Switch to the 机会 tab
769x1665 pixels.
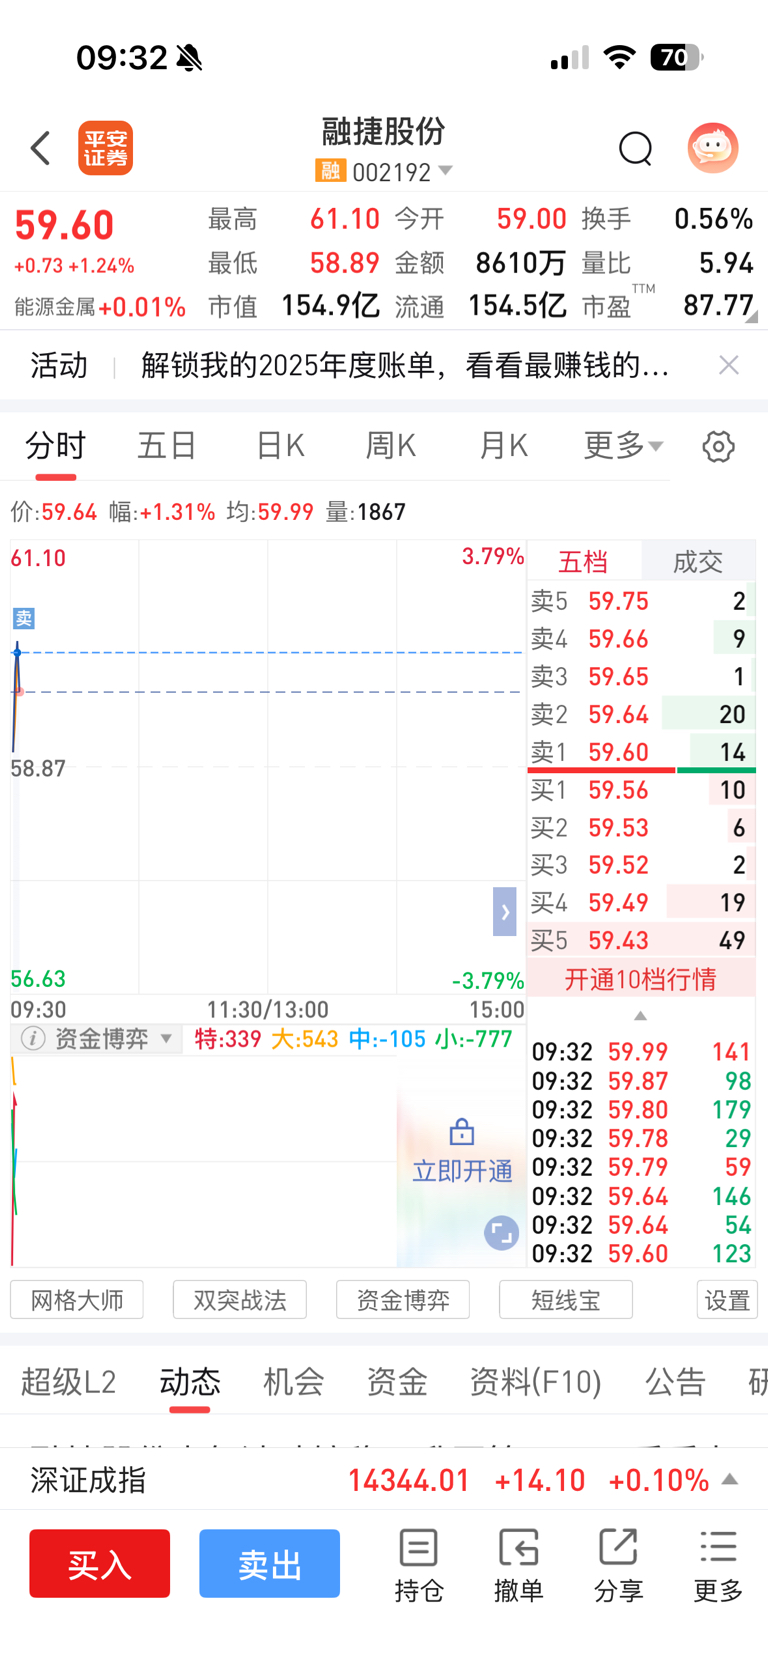click(294, 1382)
